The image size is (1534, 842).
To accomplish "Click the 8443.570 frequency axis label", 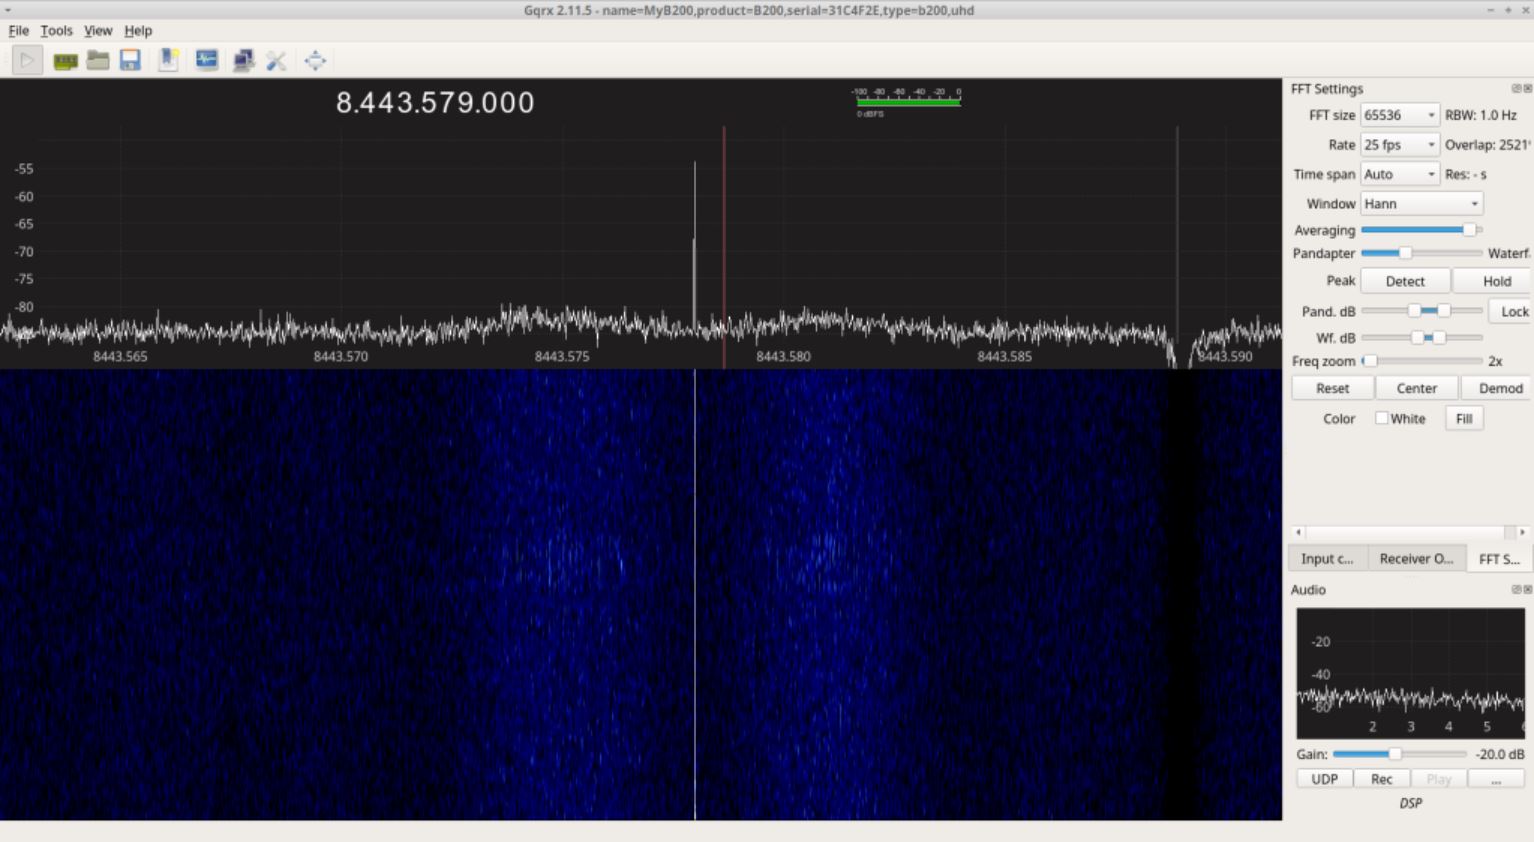I will point(341,357).
